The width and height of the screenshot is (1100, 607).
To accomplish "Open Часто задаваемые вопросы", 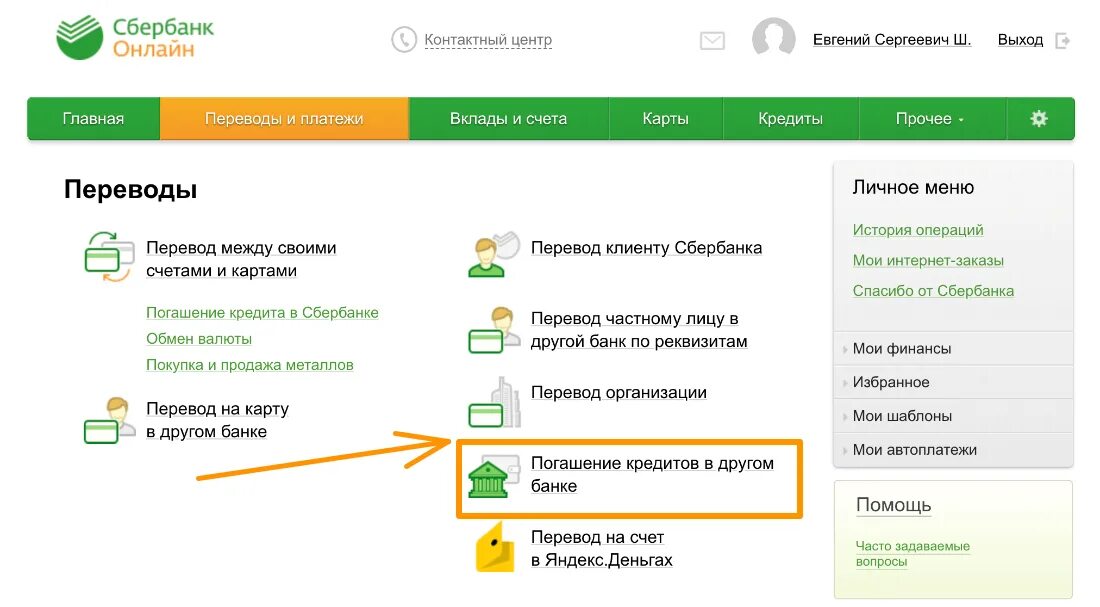I will tap(913, 554).
